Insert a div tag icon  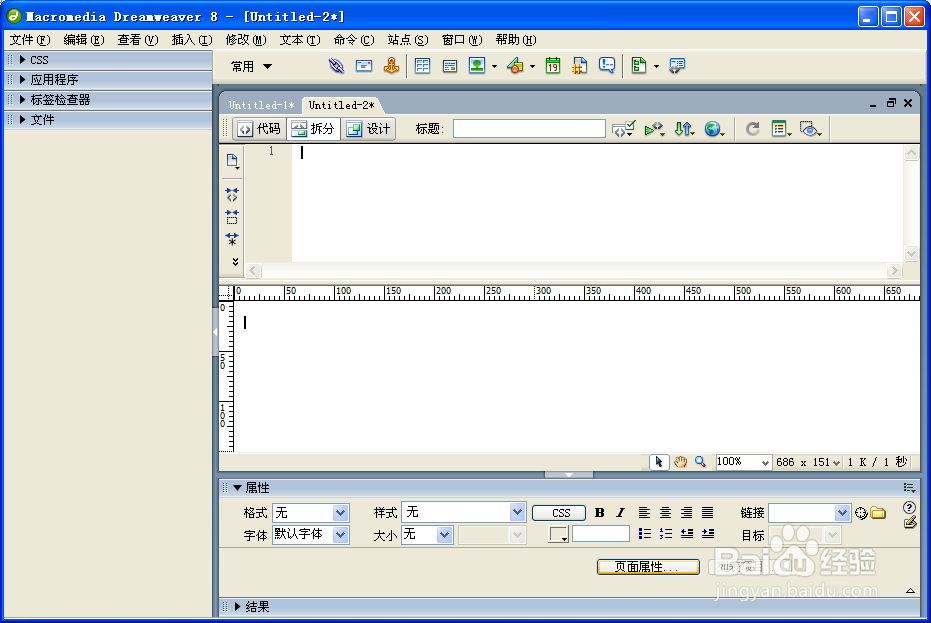[450, 66]
